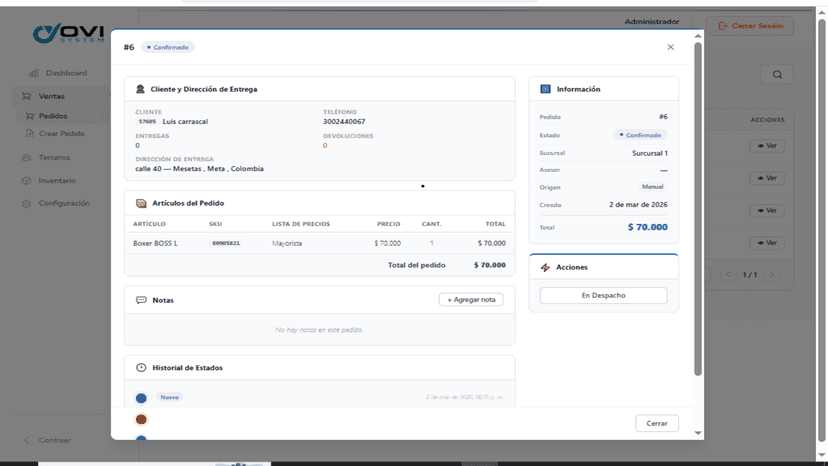Click the blue Nuevo status dot
This screenshot has width=828, height=466.
coord(141,398)
